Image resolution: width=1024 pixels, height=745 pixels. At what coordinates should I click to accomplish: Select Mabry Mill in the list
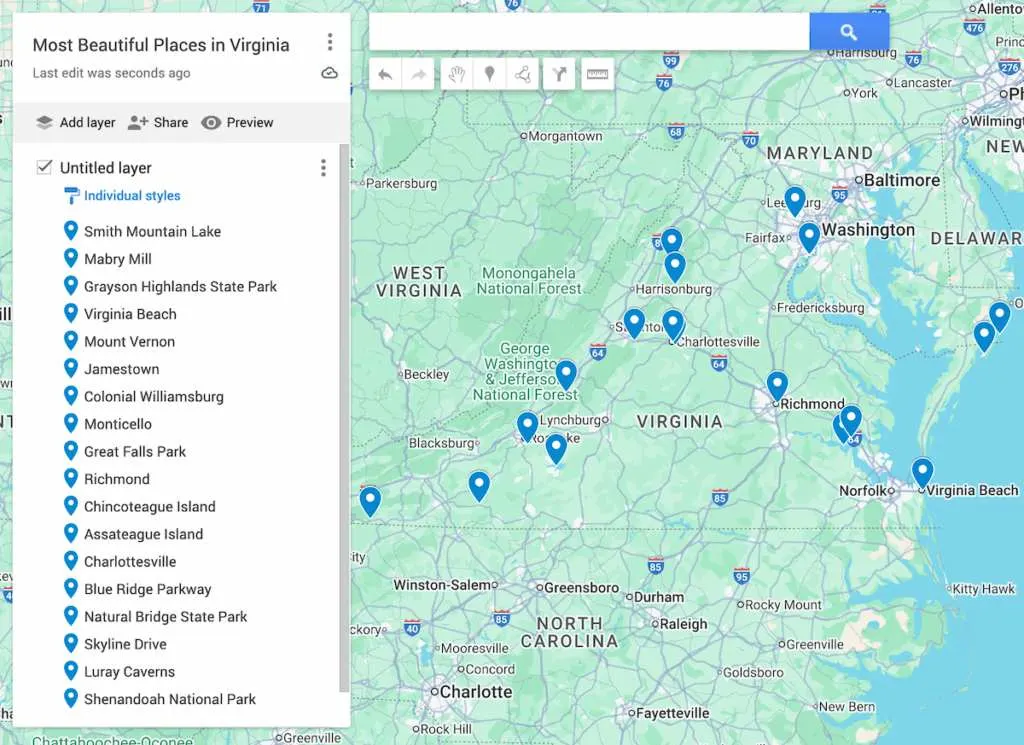coord(118,259)
